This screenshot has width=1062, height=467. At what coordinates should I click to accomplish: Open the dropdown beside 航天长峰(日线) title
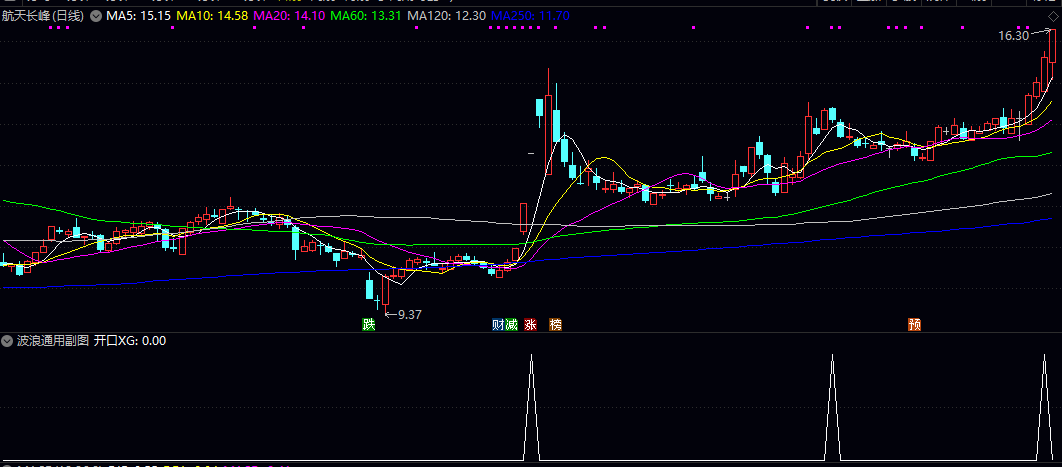pyautogui.click(x=95, y=16)
